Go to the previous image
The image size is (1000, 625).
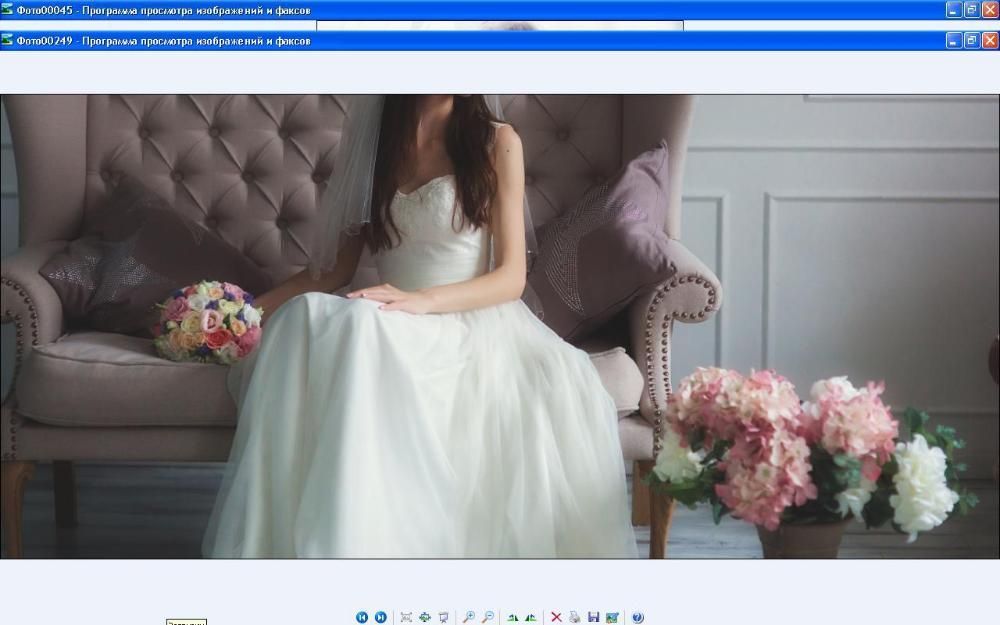(362, 617)
